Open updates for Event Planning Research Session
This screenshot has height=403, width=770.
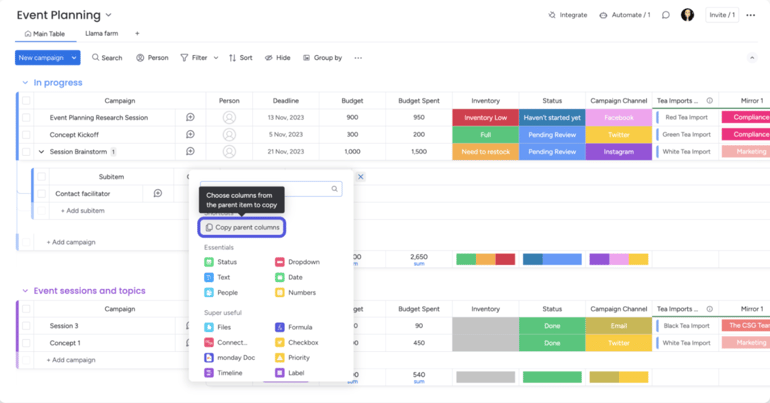pos(190,117)
